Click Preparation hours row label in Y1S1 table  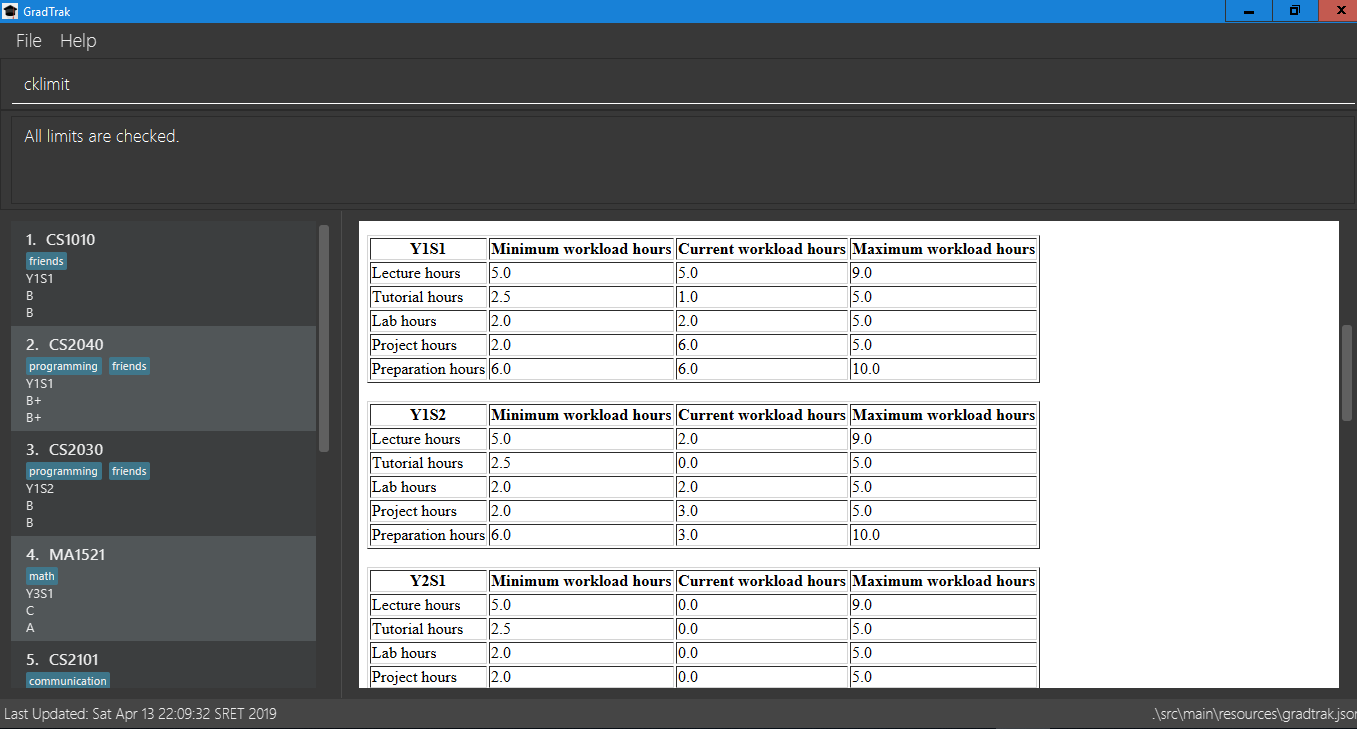(428, 369)
